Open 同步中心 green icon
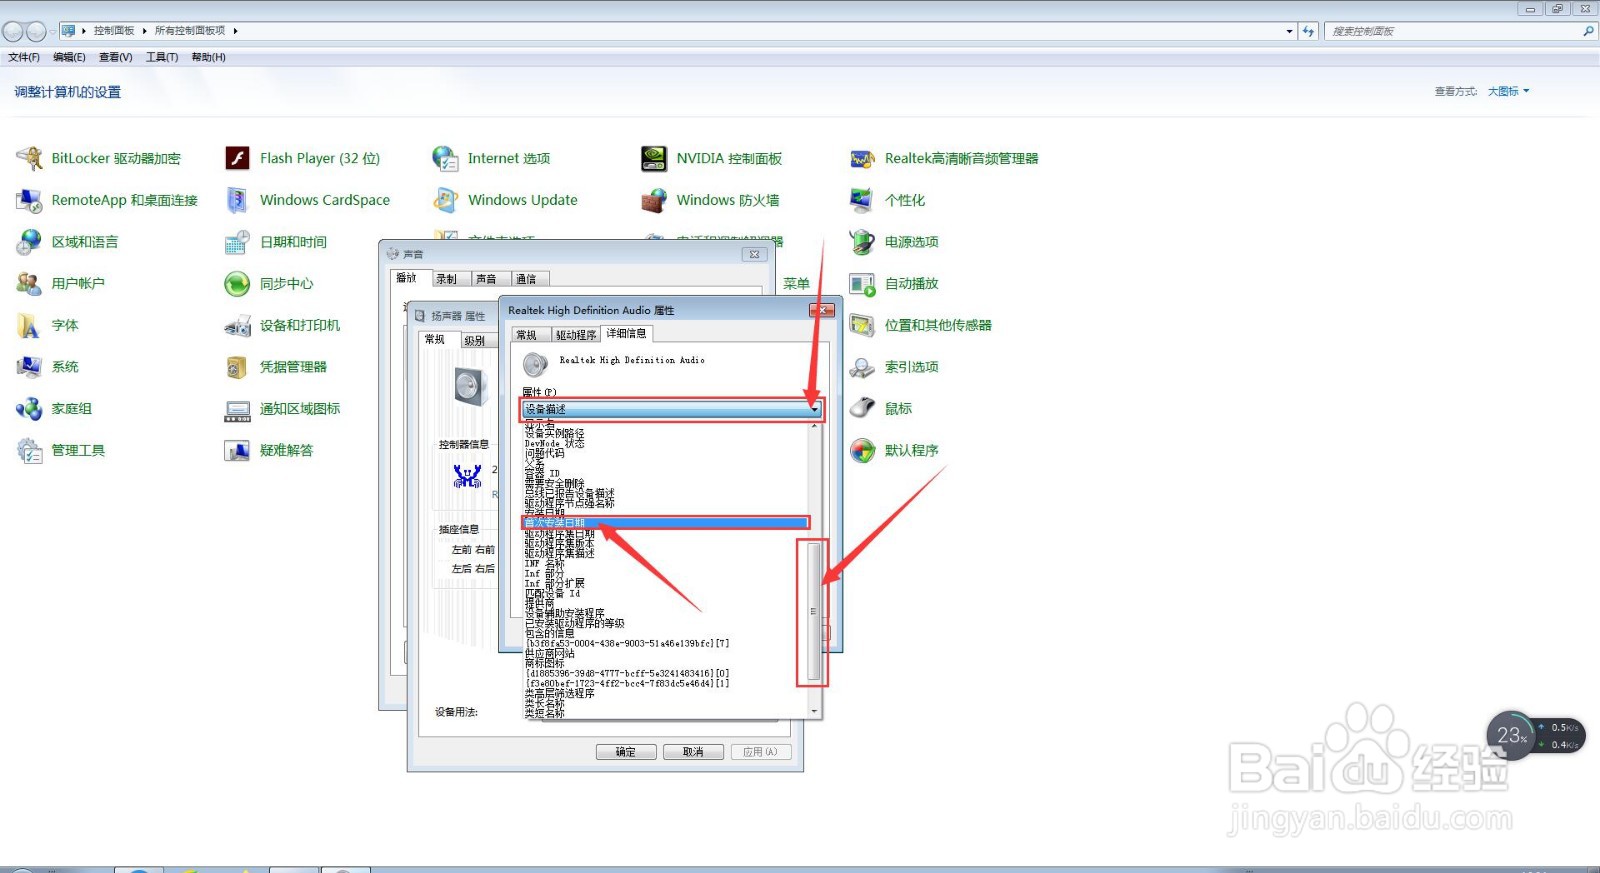This screenshot has width=1600, height=873. [x=237, y=284]
